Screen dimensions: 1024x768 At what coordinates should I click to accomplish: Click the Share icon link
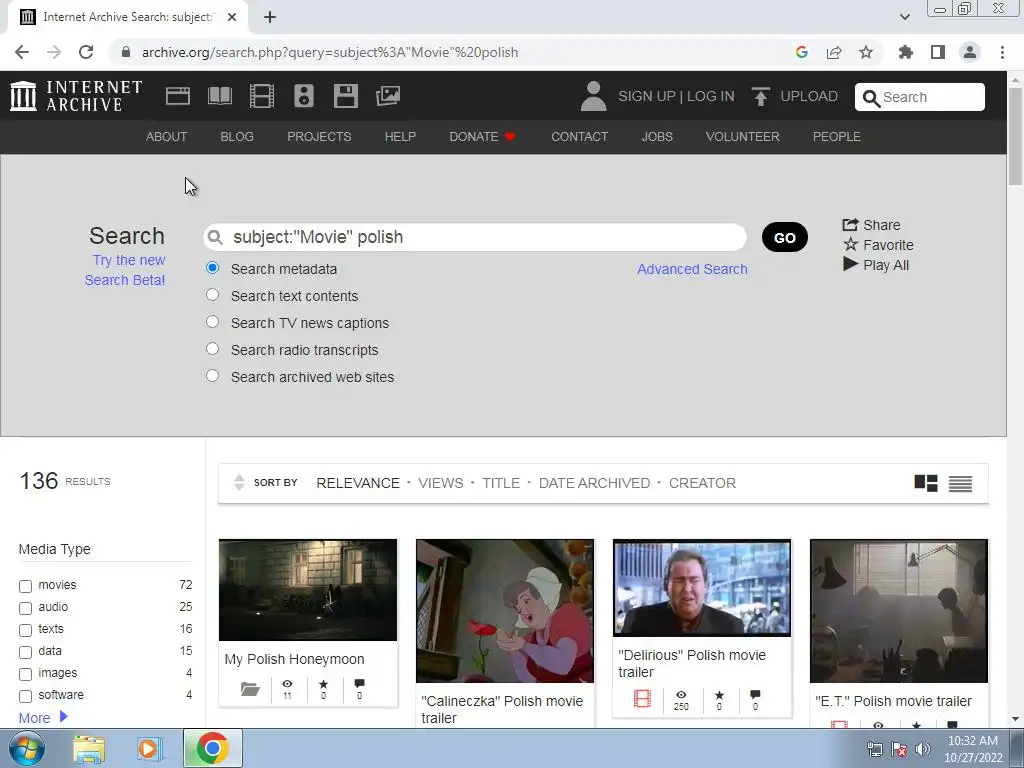point(850,225)
